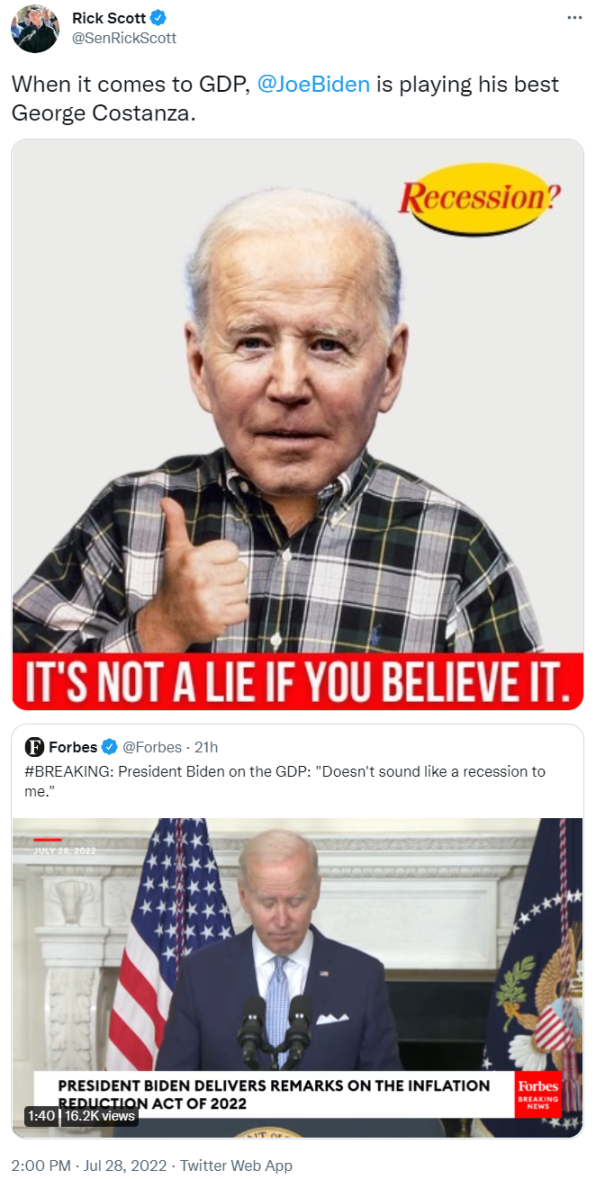Screen dimensions: 596x1179
Task: Click the yellow Recession? logo in meme
Action: click(479, 199)
